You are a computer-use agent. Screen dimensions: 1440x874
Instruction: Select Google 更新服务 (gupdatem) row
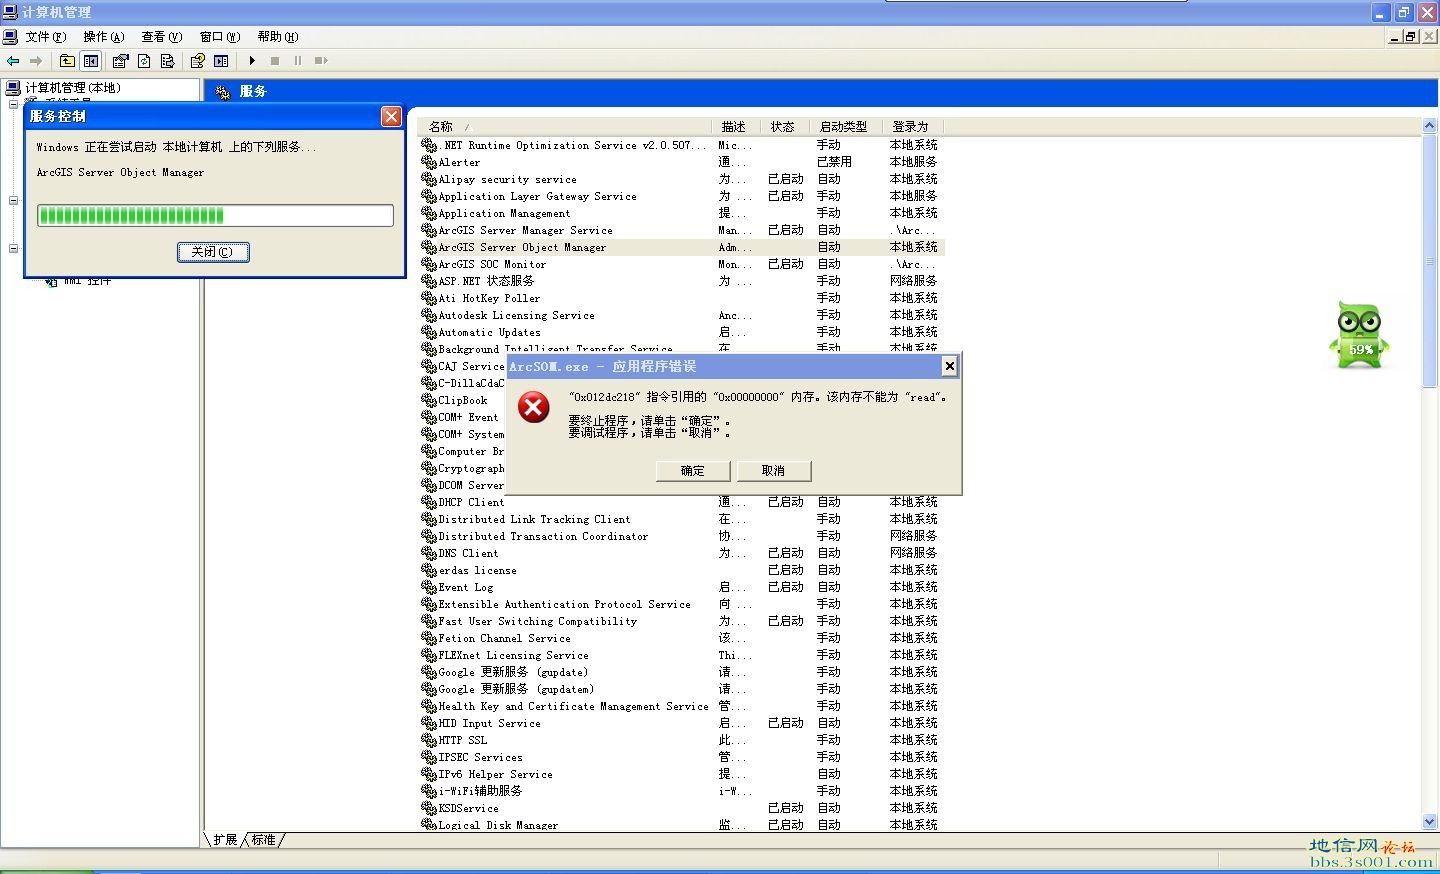point(682,689)
